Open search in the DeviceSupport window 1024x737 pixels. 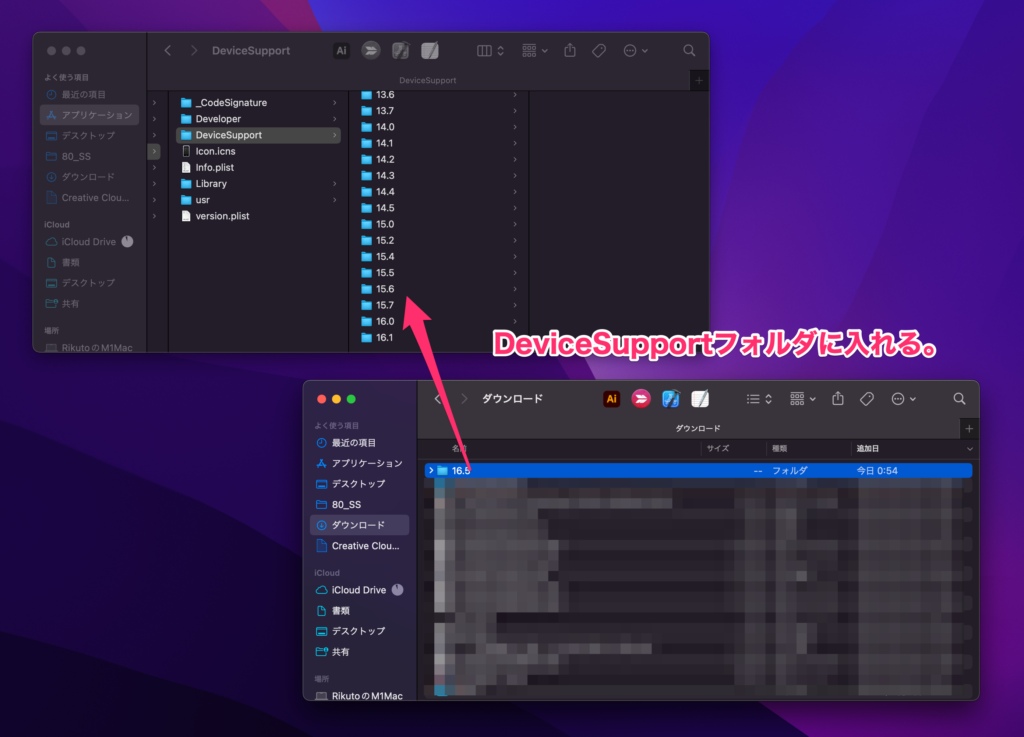[689, 50]
